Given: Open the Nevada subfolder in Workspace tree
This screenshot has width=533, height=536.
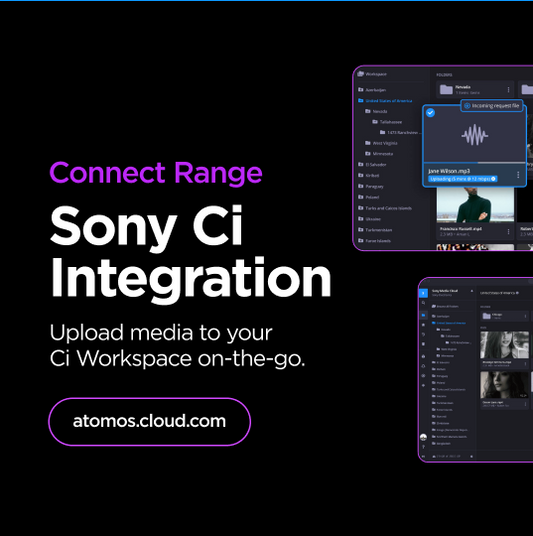Looking at the screenshot, I should point(376,111).
